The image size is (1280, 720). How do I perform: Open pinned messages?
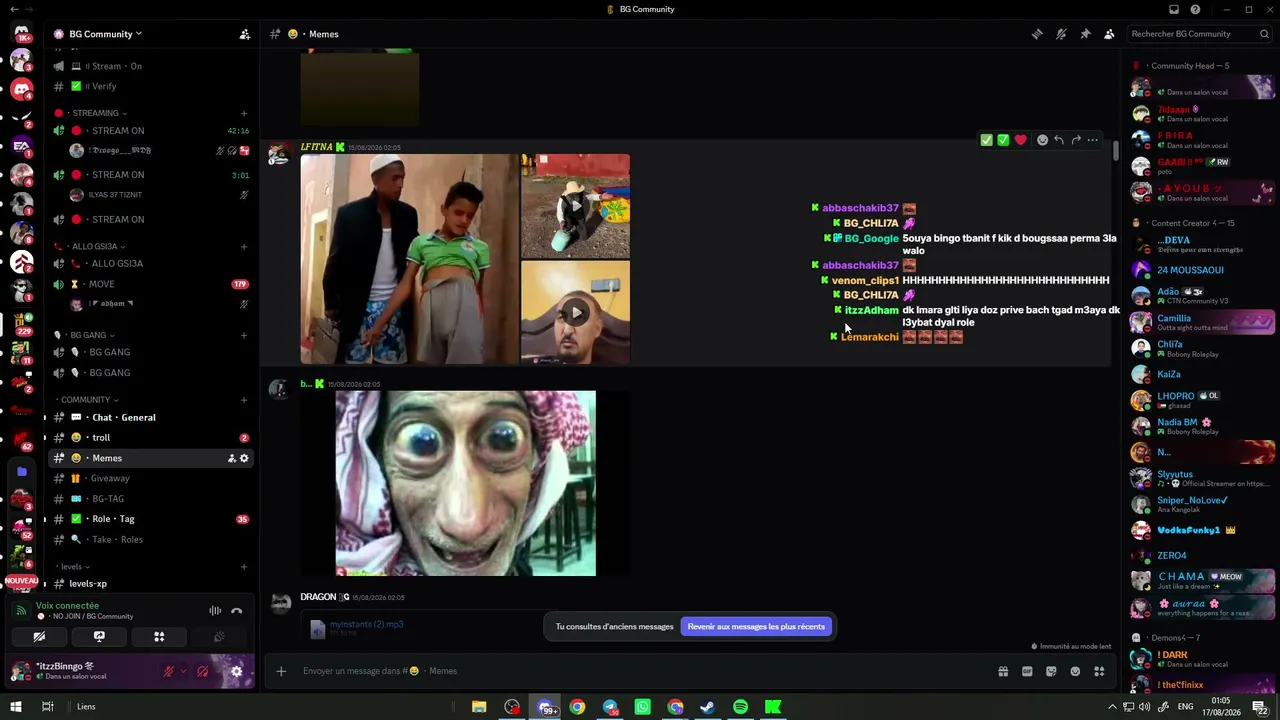point(1085,34)
